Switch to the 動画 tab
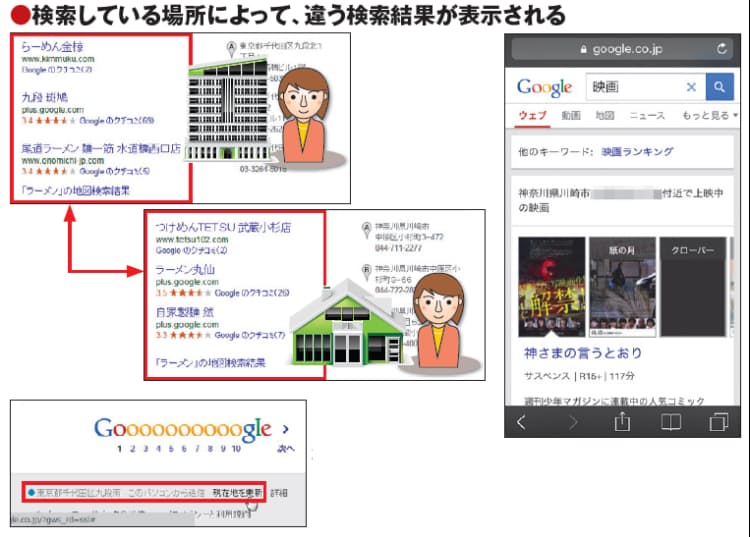Image resolution: width=750 pixels, height=537 pixels. pyautogui.click(x=571, y=115)
